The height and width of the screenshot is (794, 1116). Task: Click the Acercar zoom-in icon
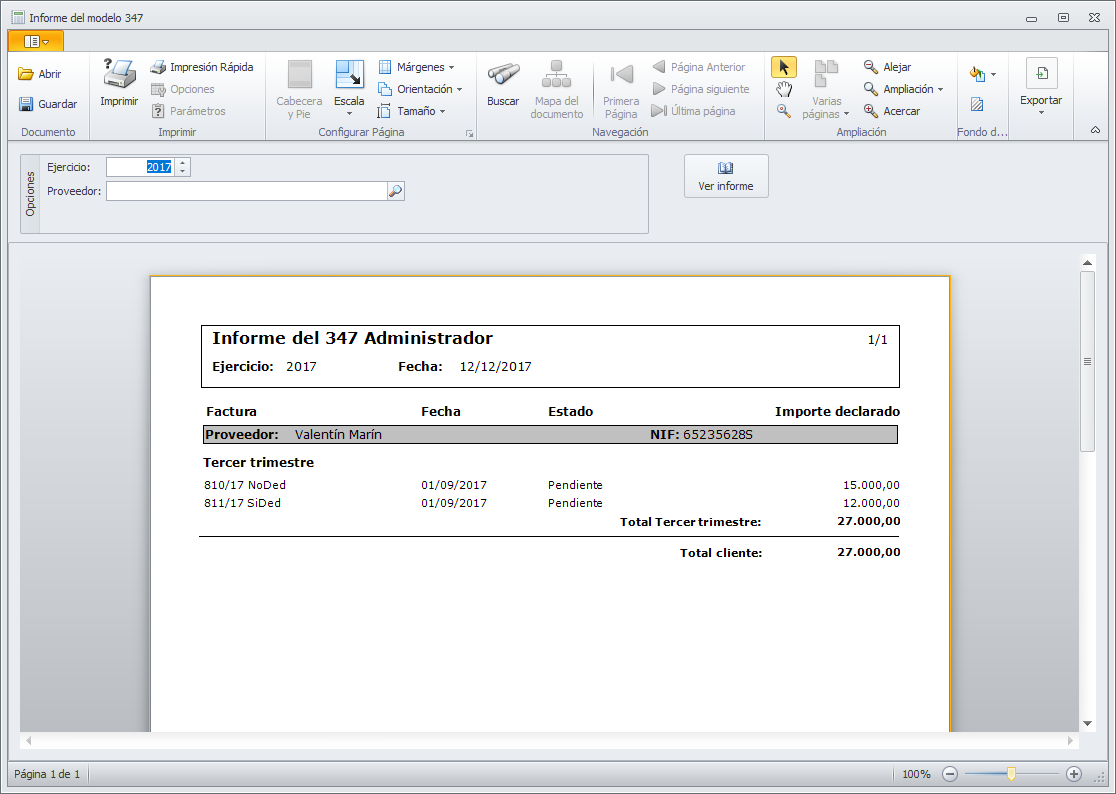point(871,111)
